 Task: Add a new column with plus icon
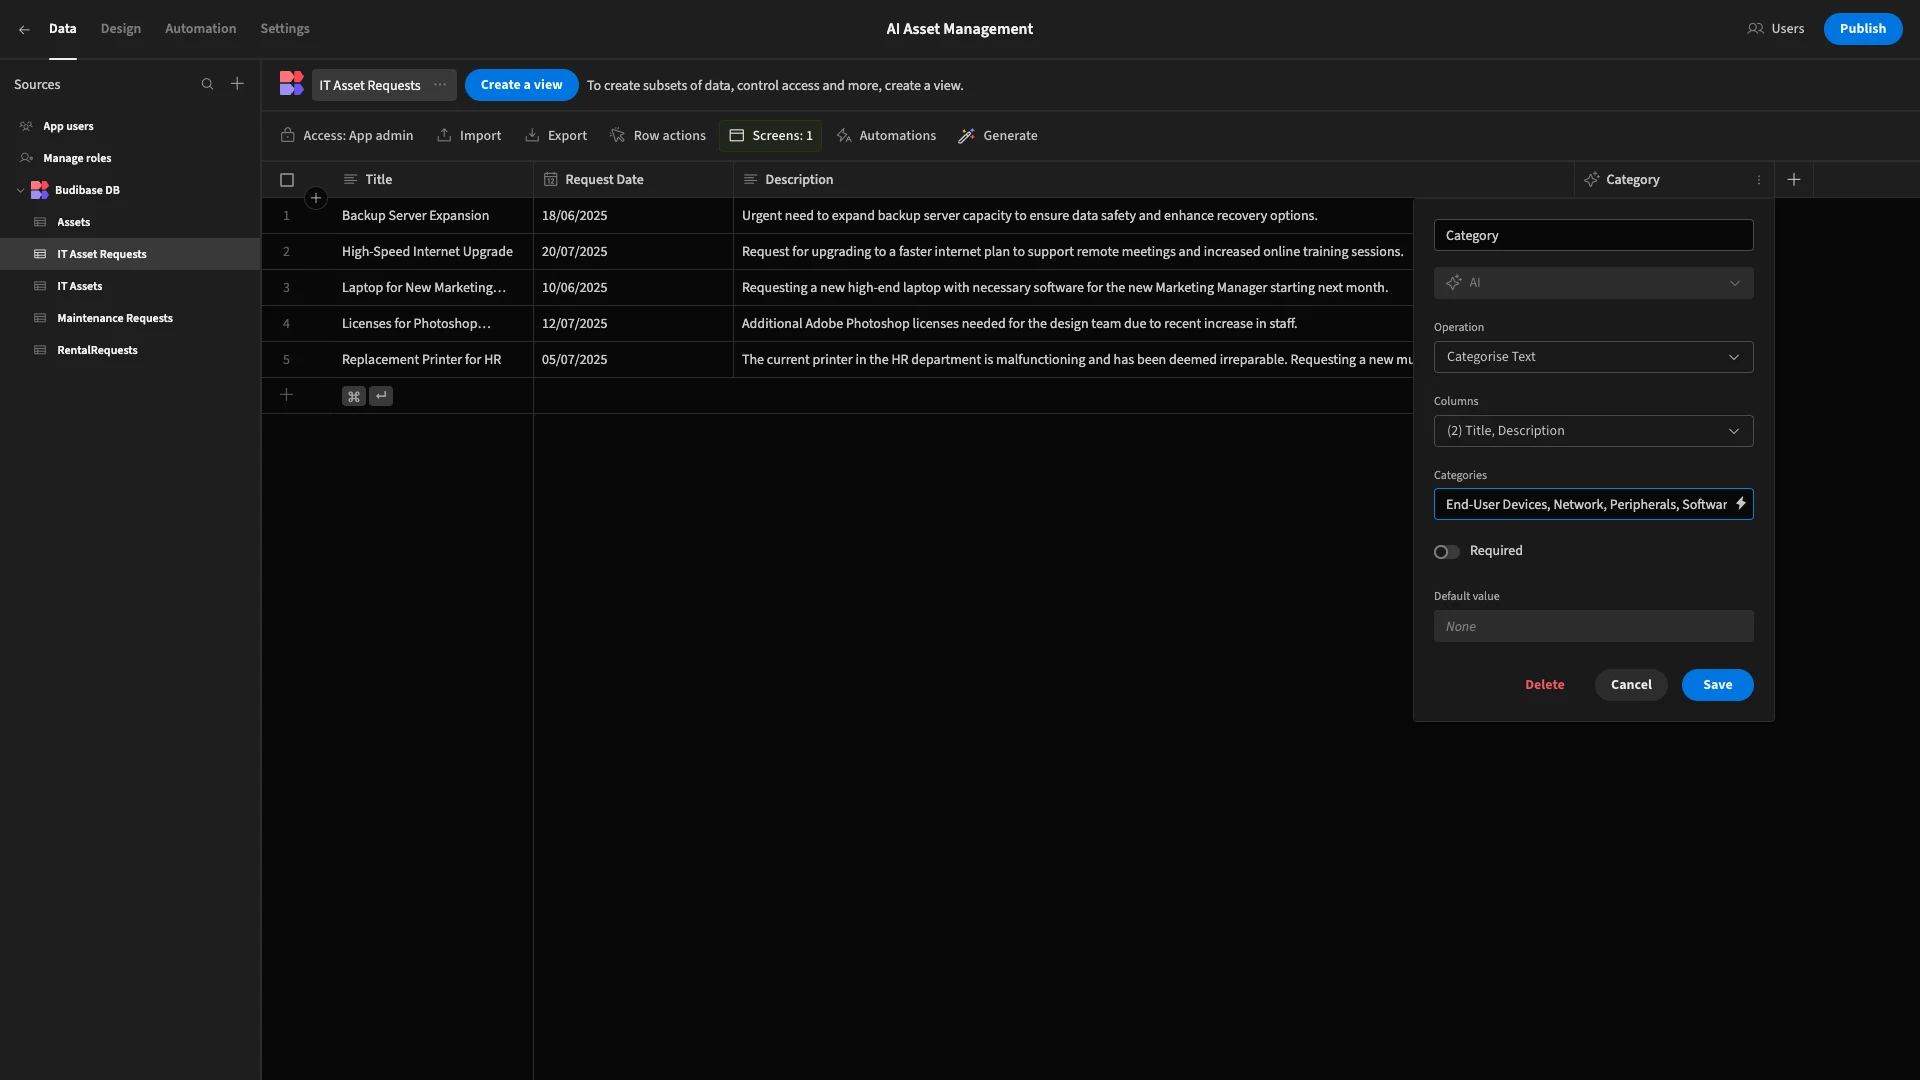click(1794, 180)
